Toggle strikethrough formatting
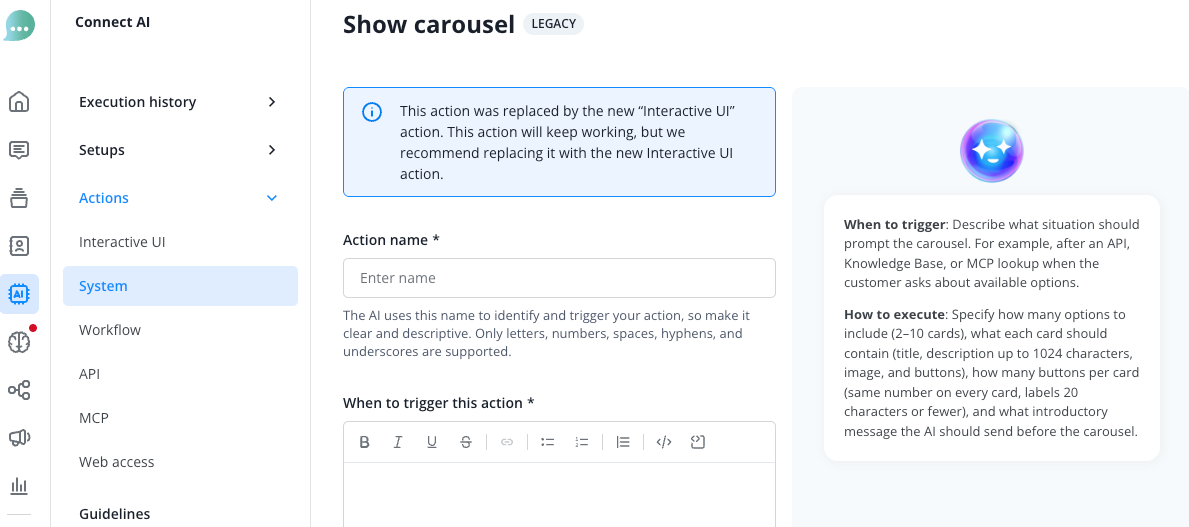The width and height of the screenshot is (1189, 527). point(466,442)
